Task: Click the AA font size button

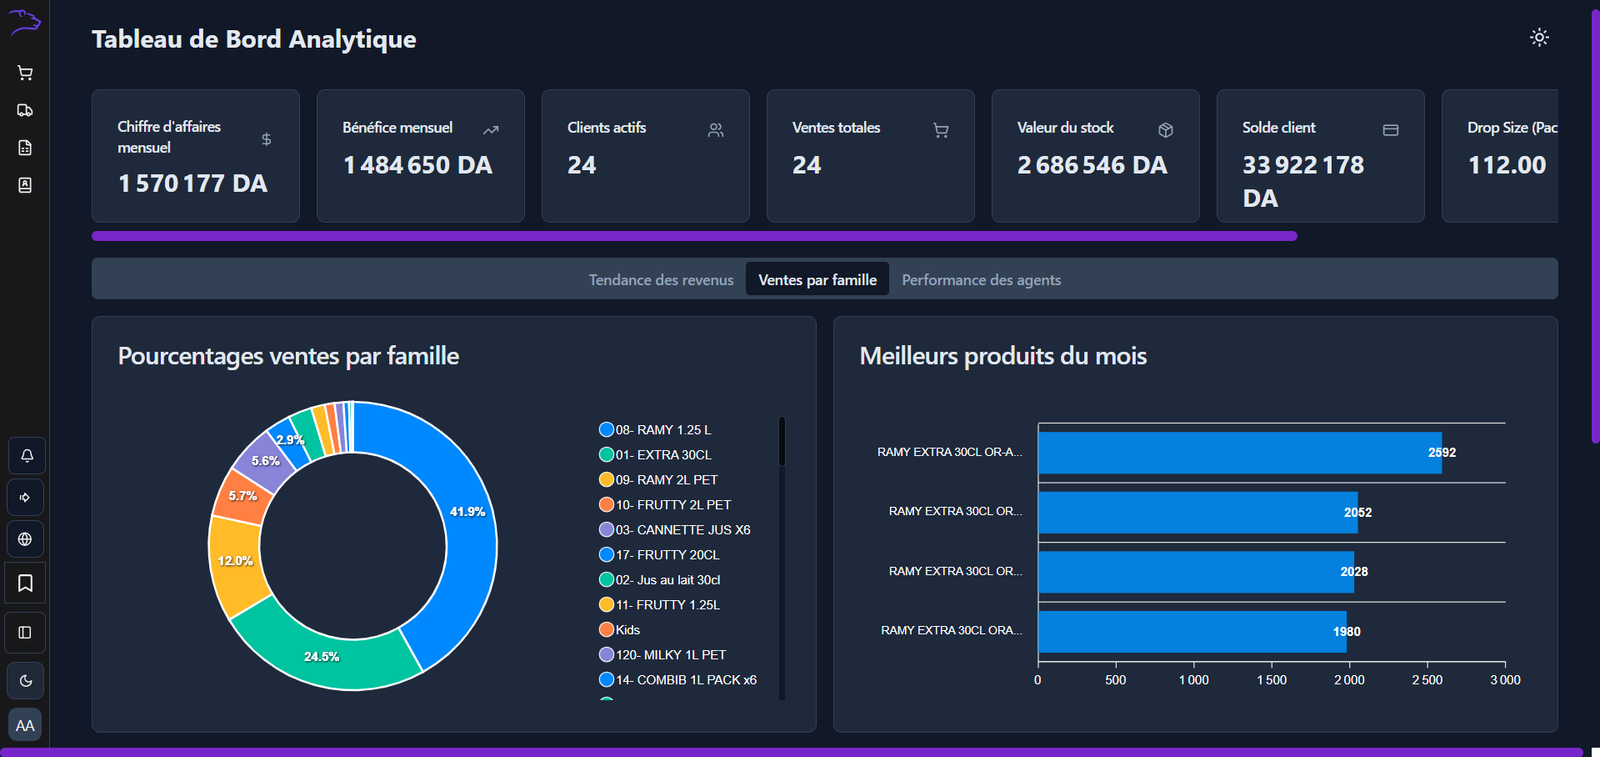Action: [26, 725]
